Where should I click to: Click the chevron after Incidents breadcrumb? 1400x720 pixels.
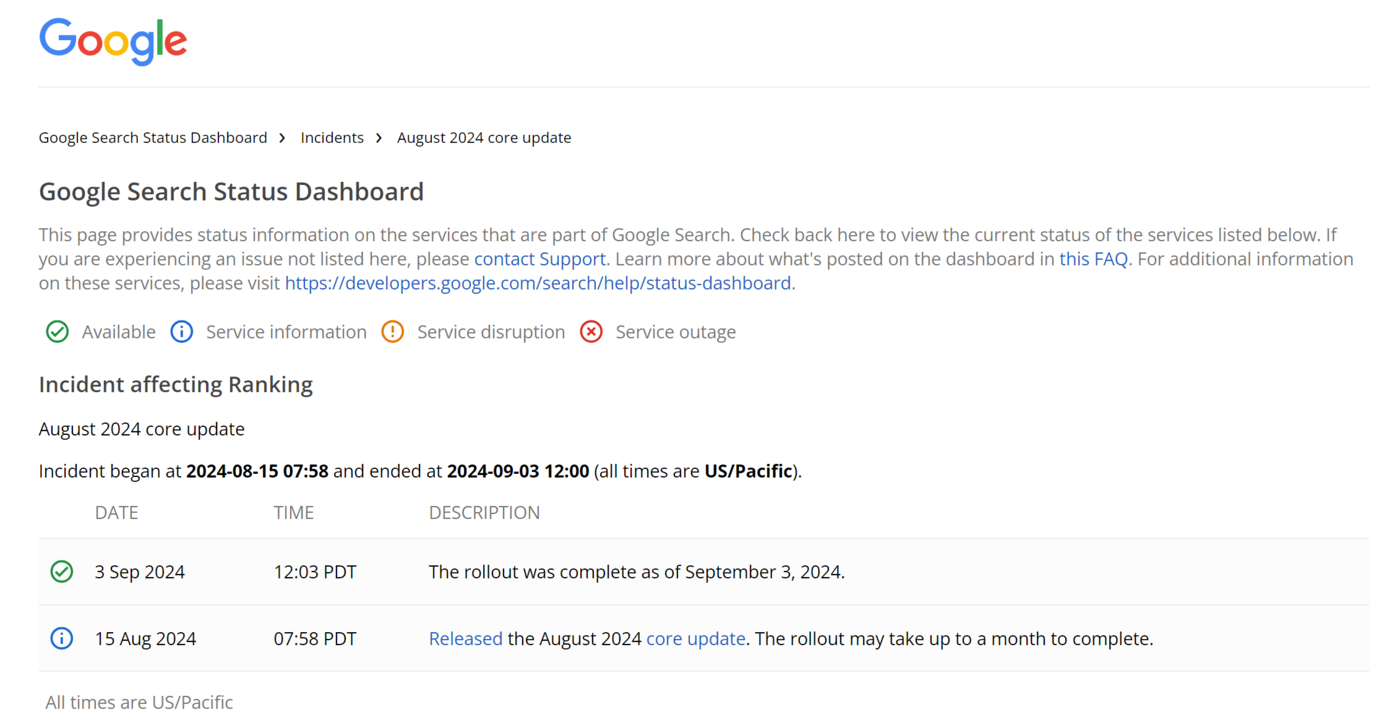pyautogui.click(x=379, y=138)
